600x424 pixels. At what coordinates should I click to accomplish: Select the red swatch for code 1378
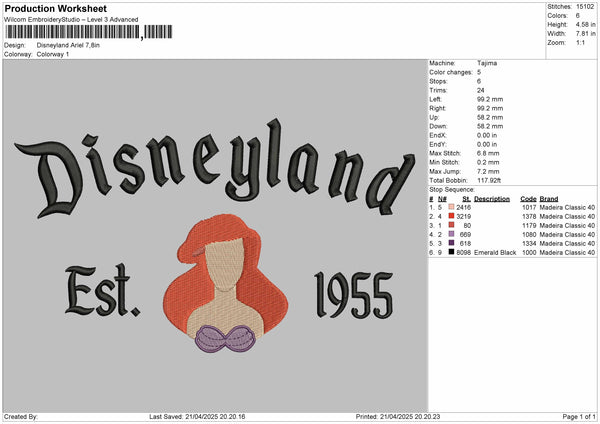point(452,216)
